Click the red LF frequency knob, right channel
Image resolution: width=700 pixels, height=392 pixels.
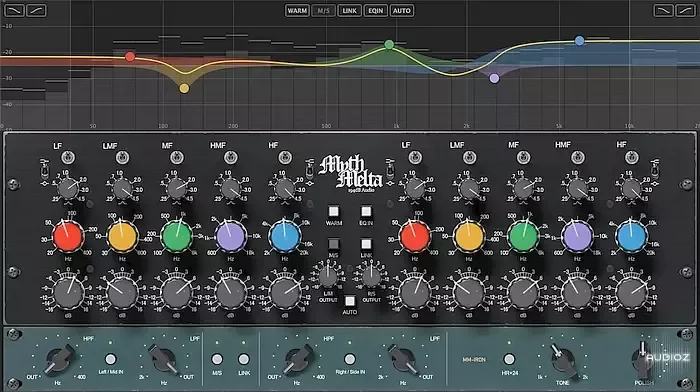point(415,237)
